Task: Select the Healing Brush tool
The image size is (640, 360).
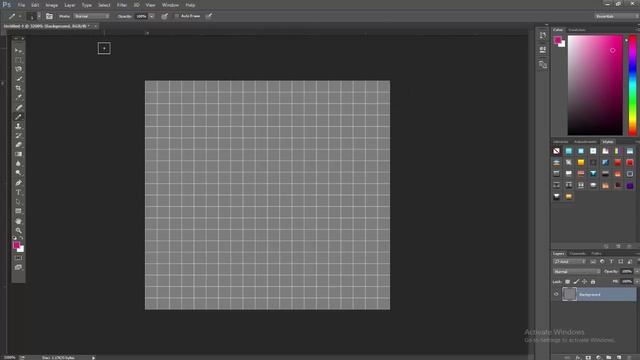Action: 18,107
